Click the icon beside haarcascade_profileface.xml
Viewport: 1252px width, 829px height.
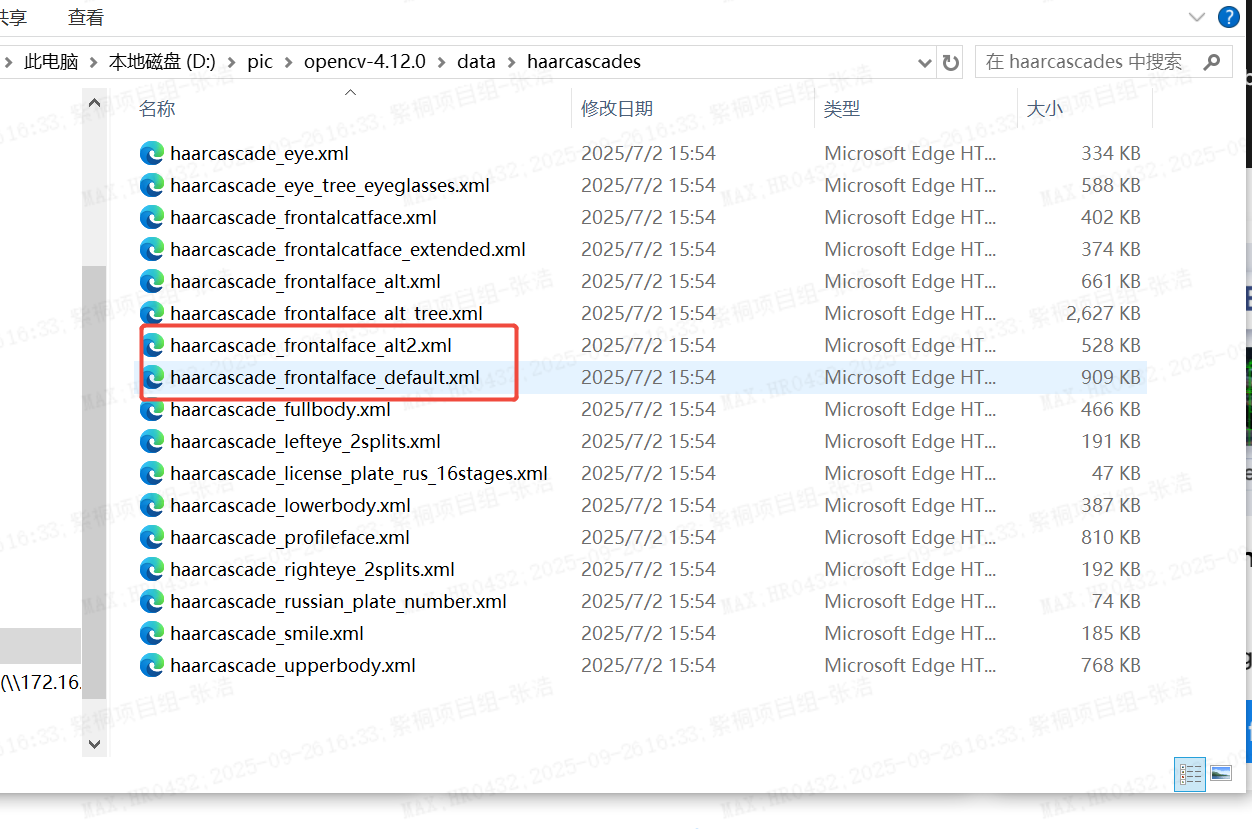coord(152,537)
